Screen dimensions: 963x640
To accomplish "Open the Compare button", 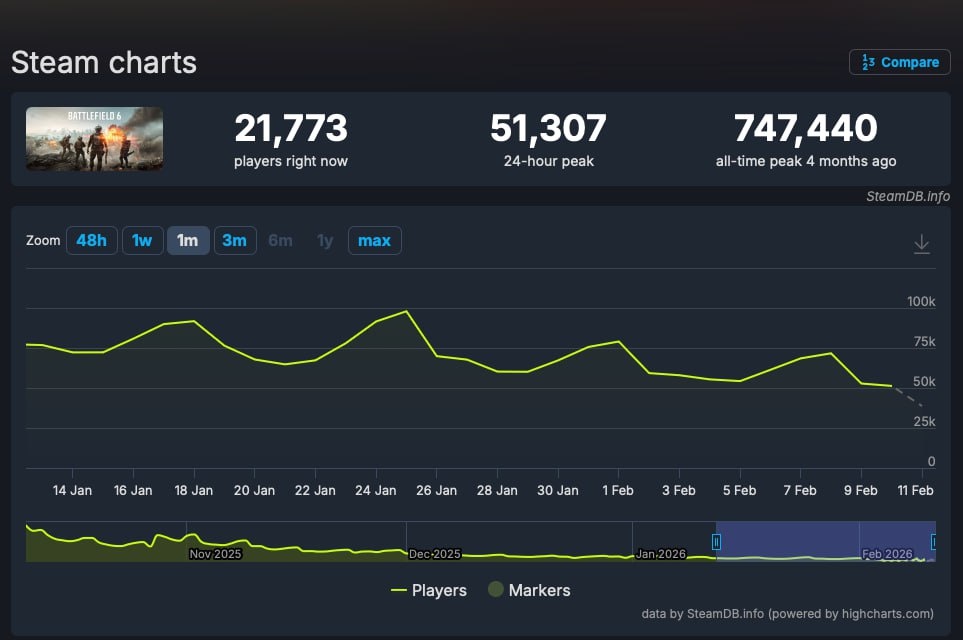I will pyautogui.click(x=900, y=62).
